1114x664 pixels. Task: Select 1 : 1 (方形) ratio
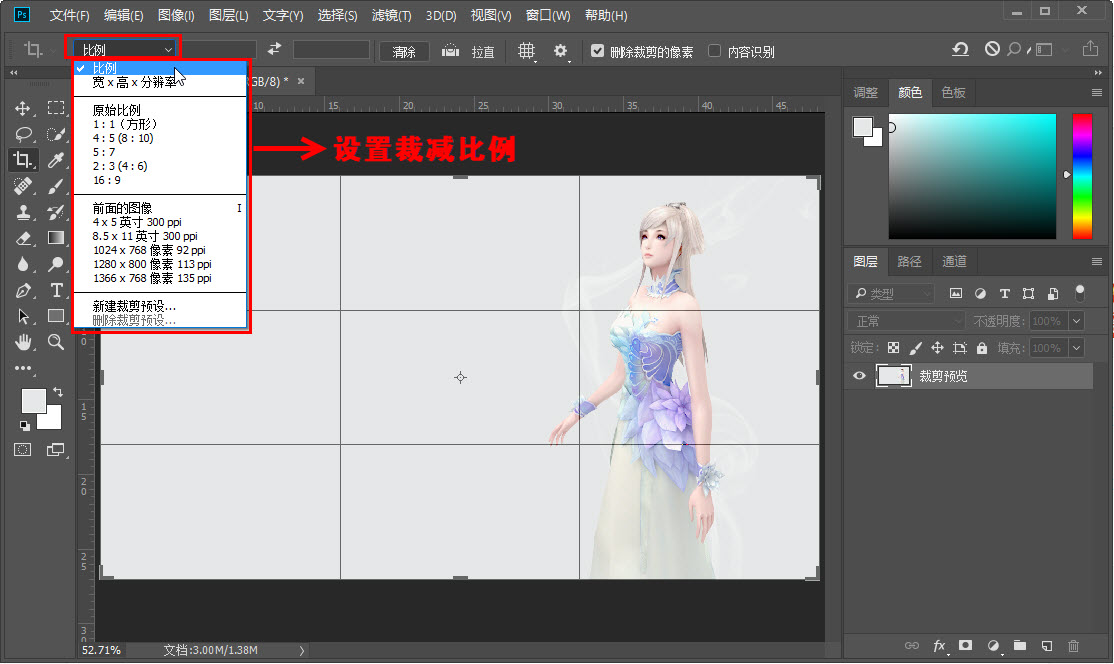click(125, 124)
